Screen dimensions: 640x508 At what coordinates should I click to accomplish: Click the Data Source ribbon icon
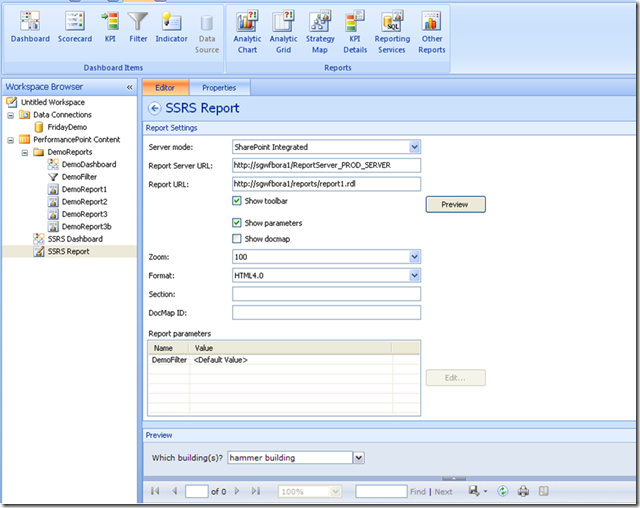207,33
